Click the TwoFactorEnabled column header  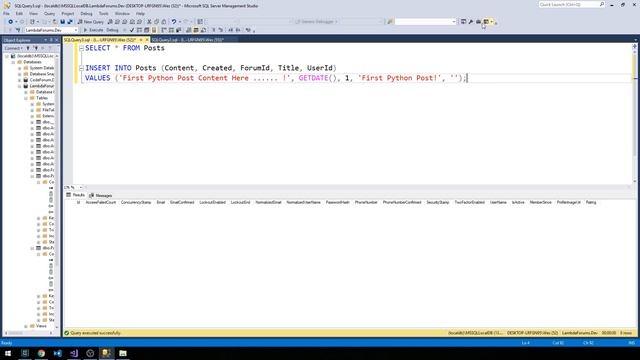click(x=469, y=202)
